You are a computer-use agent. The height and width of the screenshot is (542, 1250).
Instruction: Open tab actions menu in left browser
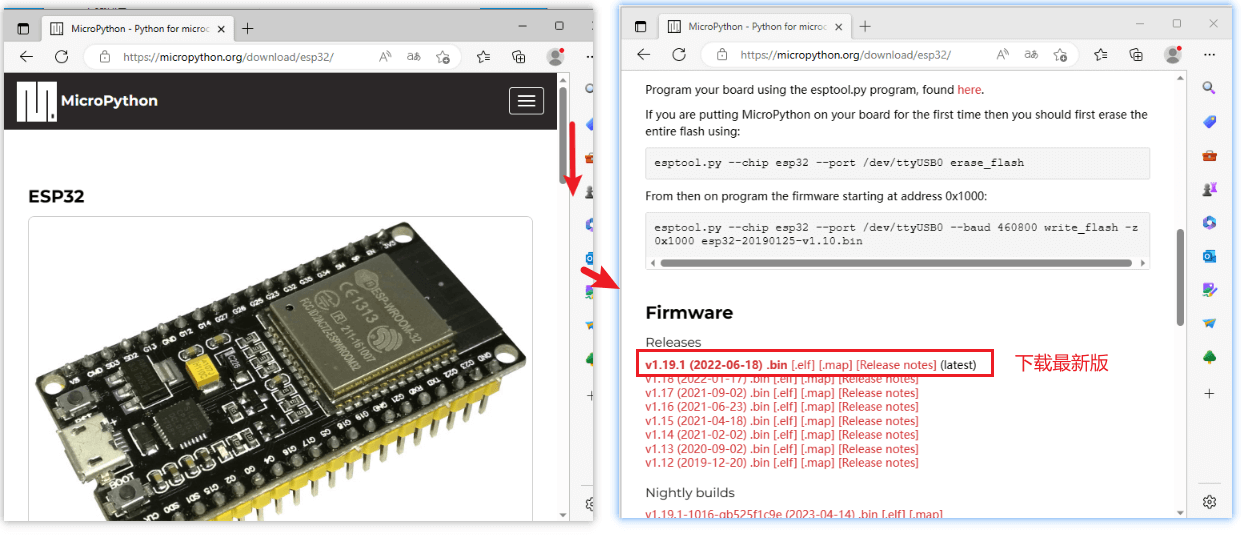(24, 28)
